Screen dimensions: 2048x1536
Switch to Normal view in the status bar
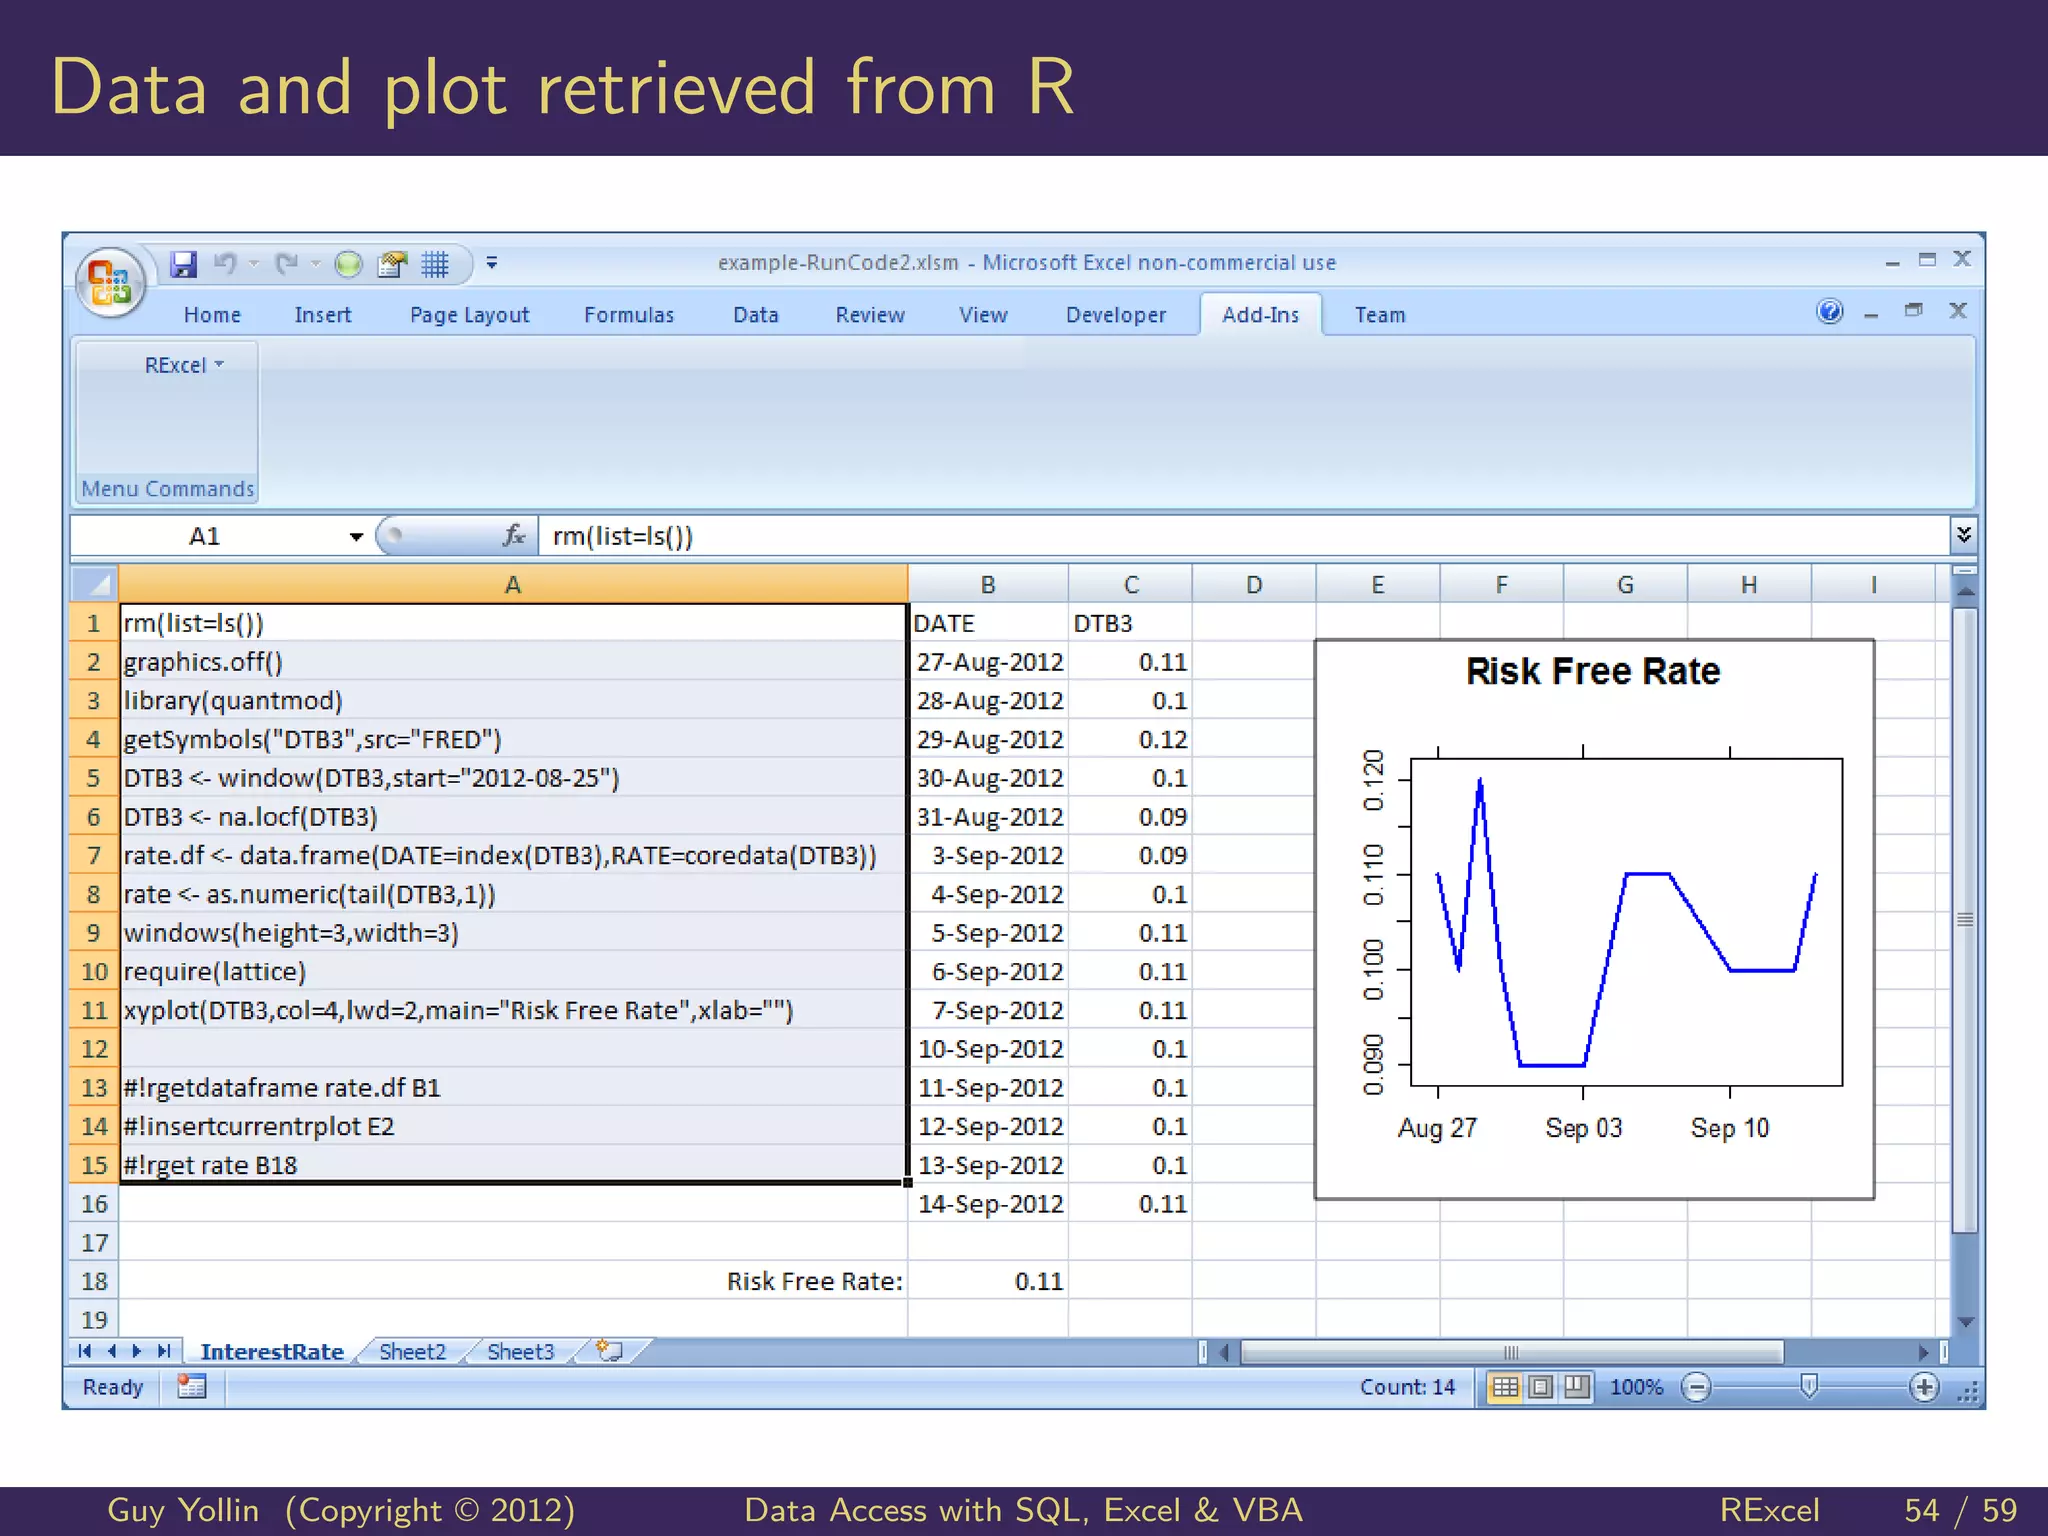[x=1505, y=1387]
